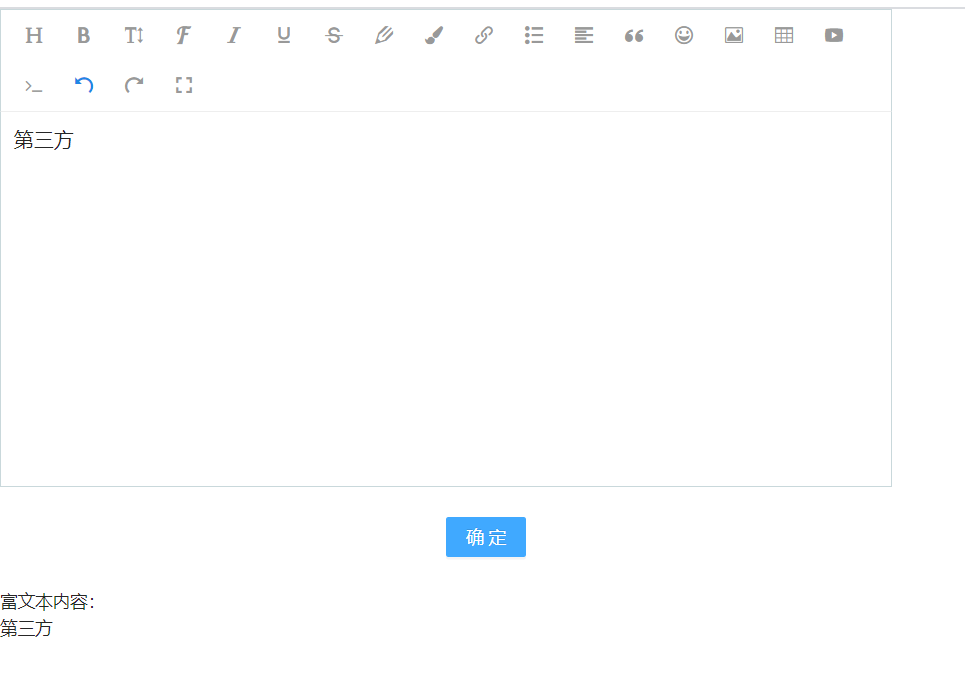This screenshot has height=676, width=965.
Task: Toggle underline formatting
Action: pos(284,36)
